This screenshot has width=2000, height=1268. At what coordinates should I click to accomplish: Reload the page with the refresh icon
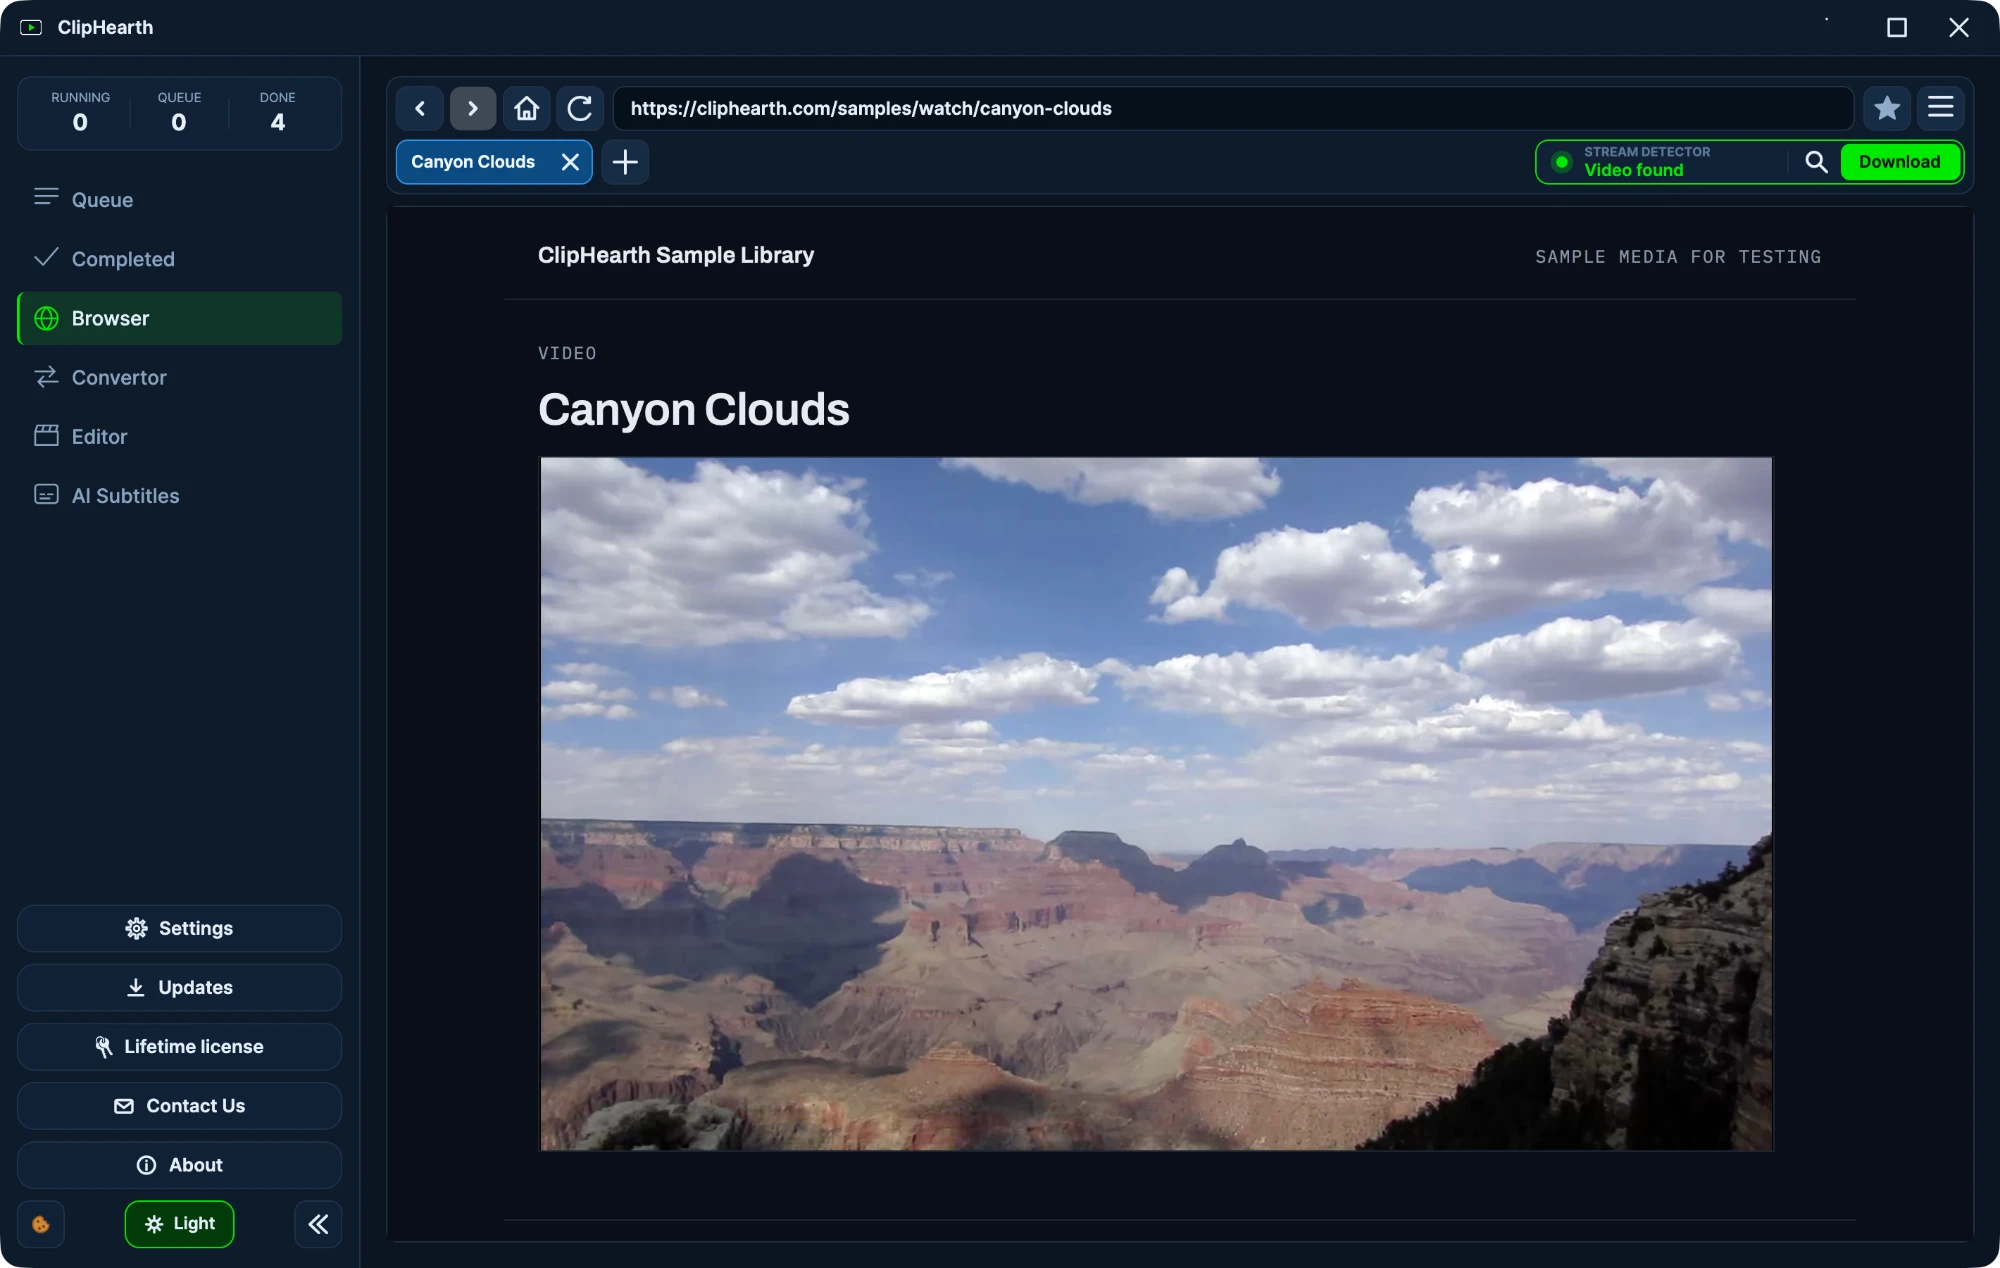pos(580,108)
